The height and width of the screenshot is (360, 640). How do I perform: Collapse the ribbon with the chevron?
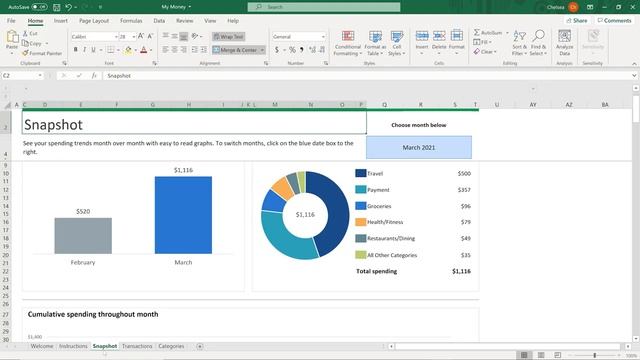[634, 64]
